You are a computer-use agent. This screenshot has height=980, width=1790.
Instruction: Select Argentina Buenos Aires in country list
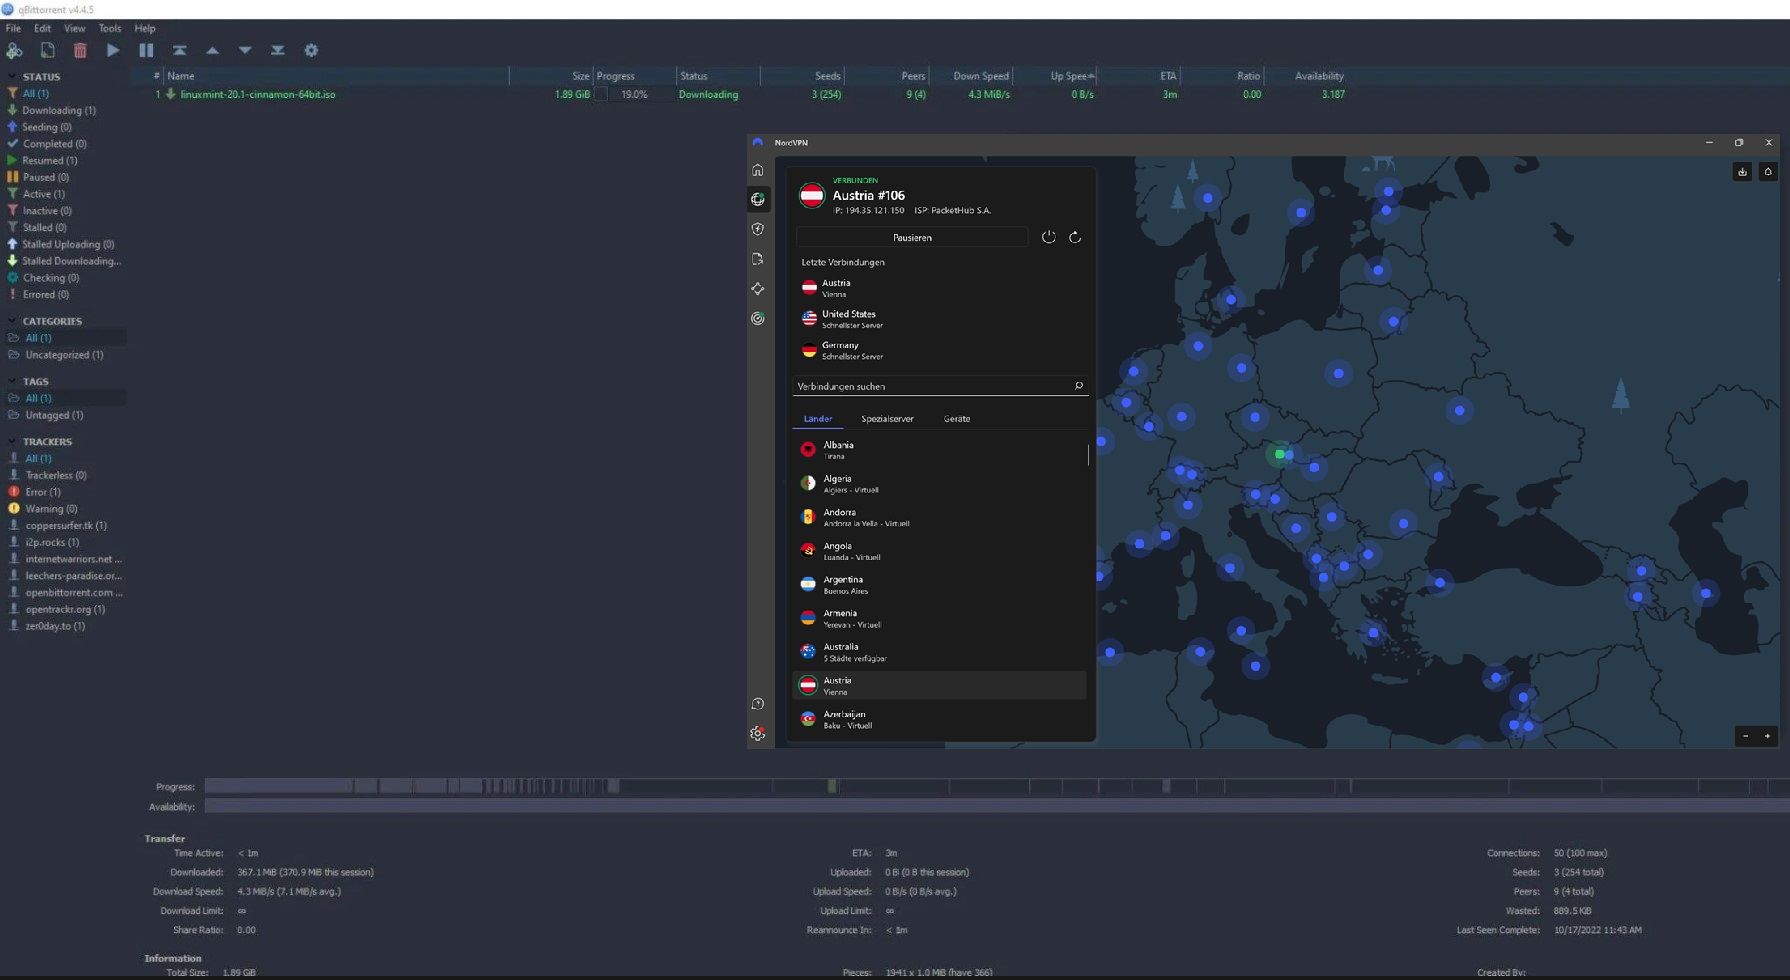[940, 585]
